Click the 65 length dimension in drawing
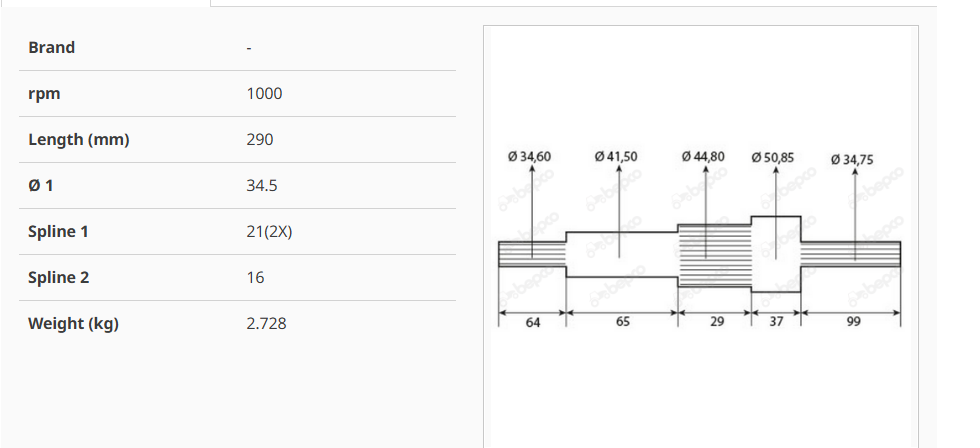Image resolution: width=980 pixels, height=448 pixels. click(x=622, y=322)
